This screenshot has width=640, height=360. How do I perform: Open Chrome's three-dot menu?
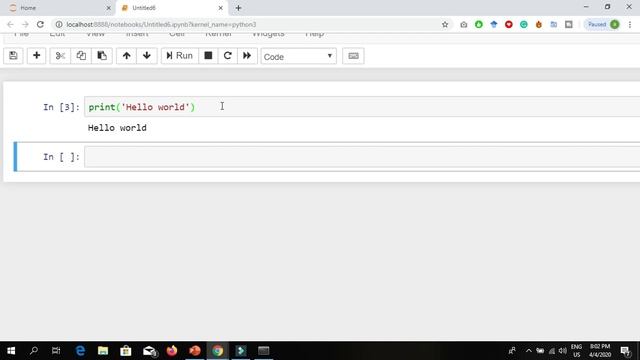630,24
